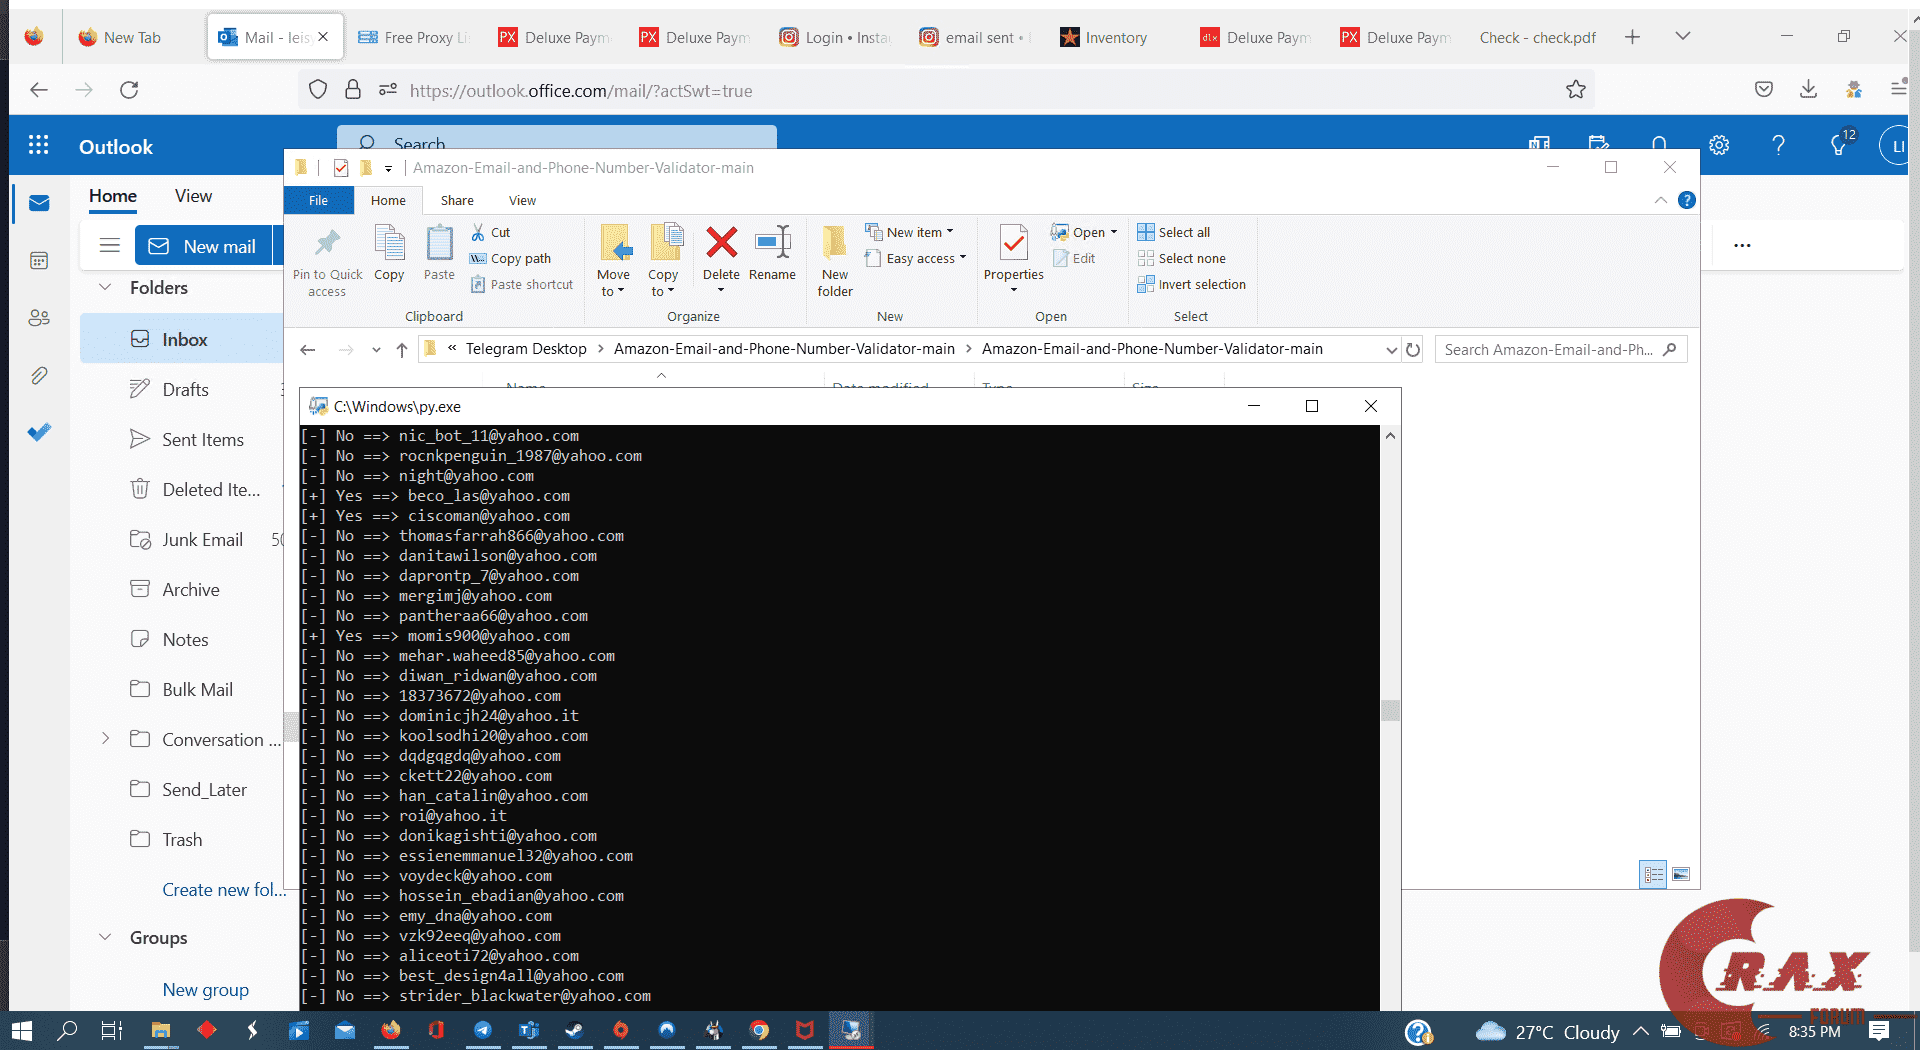Click Invert selection in Explorer ribbon
The height and width of the screenshot is (1050, 1920).
[x=1192, y=284]
